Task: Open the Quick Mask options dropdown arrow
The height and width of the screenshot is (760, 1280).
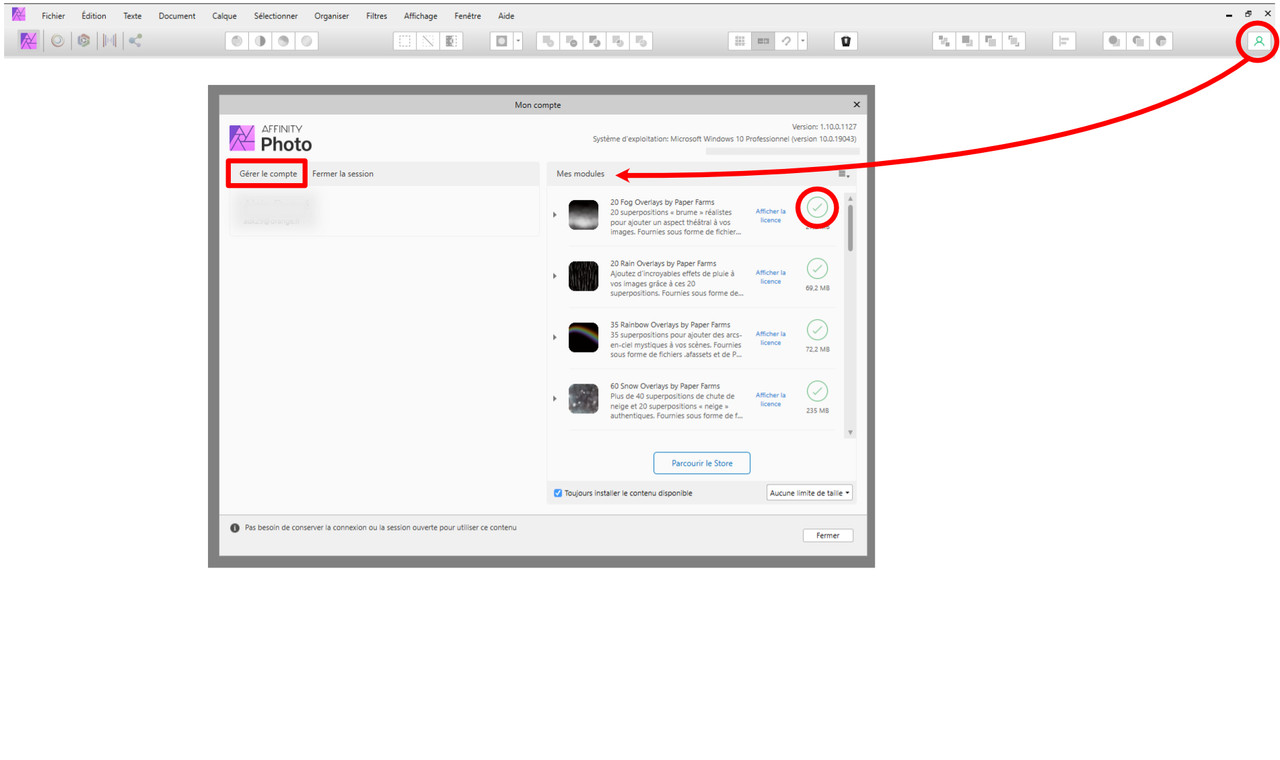Action: pyautogui.click(x=518, y=41)
